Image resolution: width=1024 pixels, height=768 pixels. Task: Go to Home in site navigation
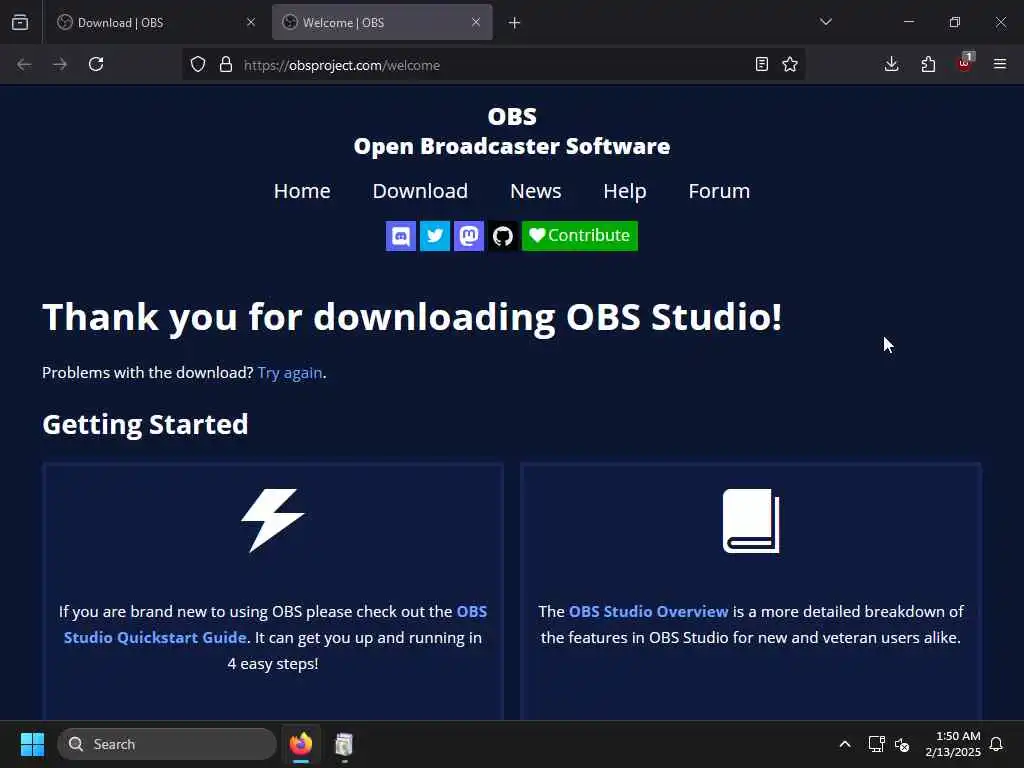[302, 191]
